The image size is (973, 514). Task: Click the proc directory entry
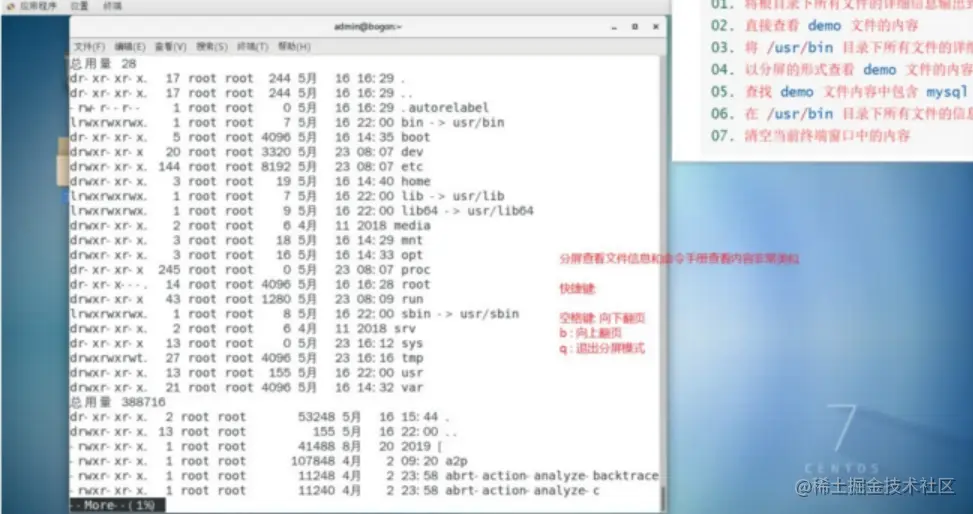pos(416,270)
